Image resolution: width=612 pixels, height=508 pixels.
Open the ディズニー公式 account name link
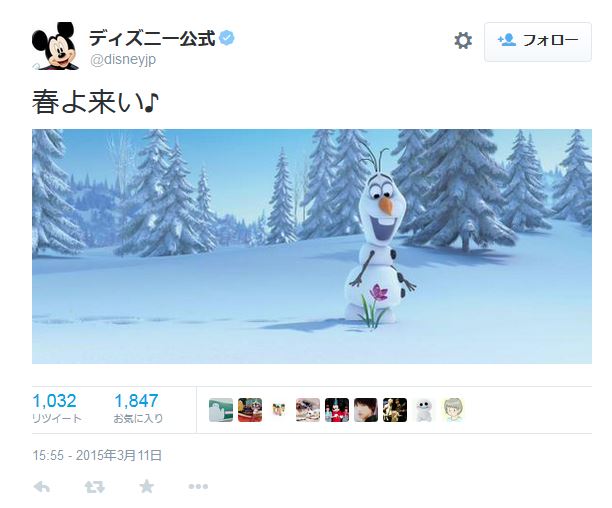click(152, 38)
